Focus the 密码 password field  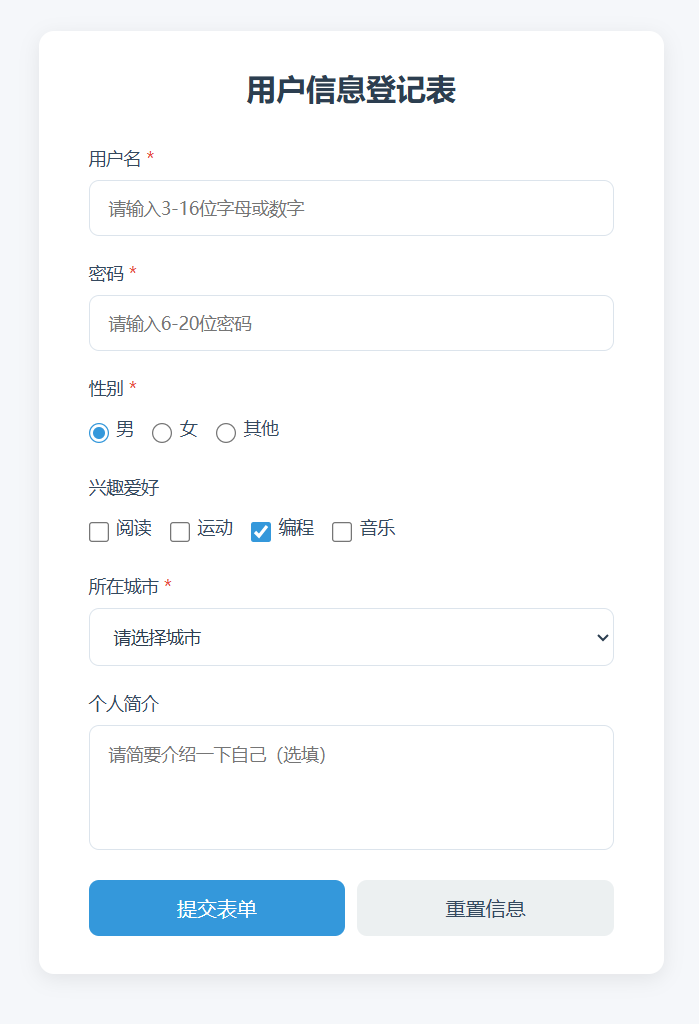(x=351, y=323)
